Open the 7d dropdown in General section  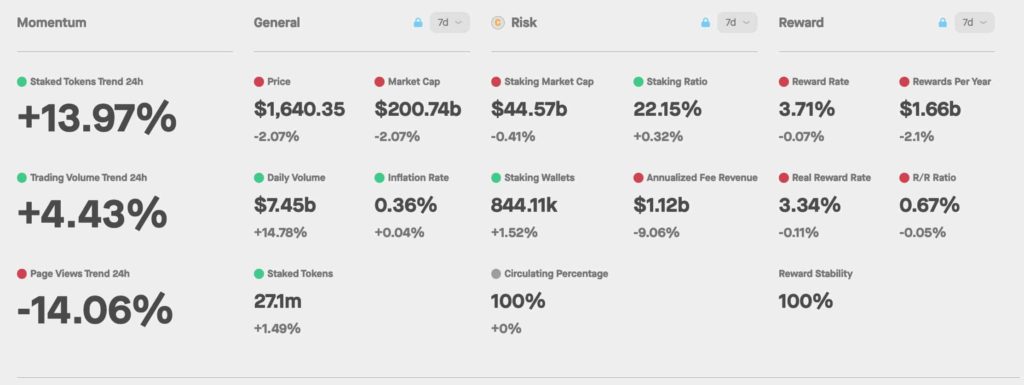[449, 22]
